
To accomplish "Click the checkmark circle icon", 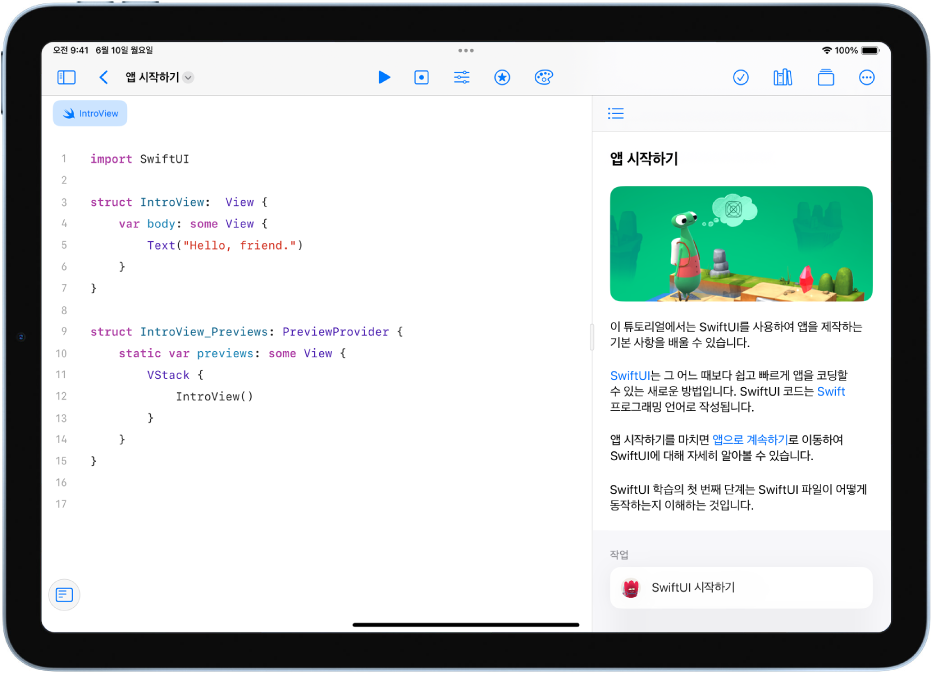I will (740, 77).
